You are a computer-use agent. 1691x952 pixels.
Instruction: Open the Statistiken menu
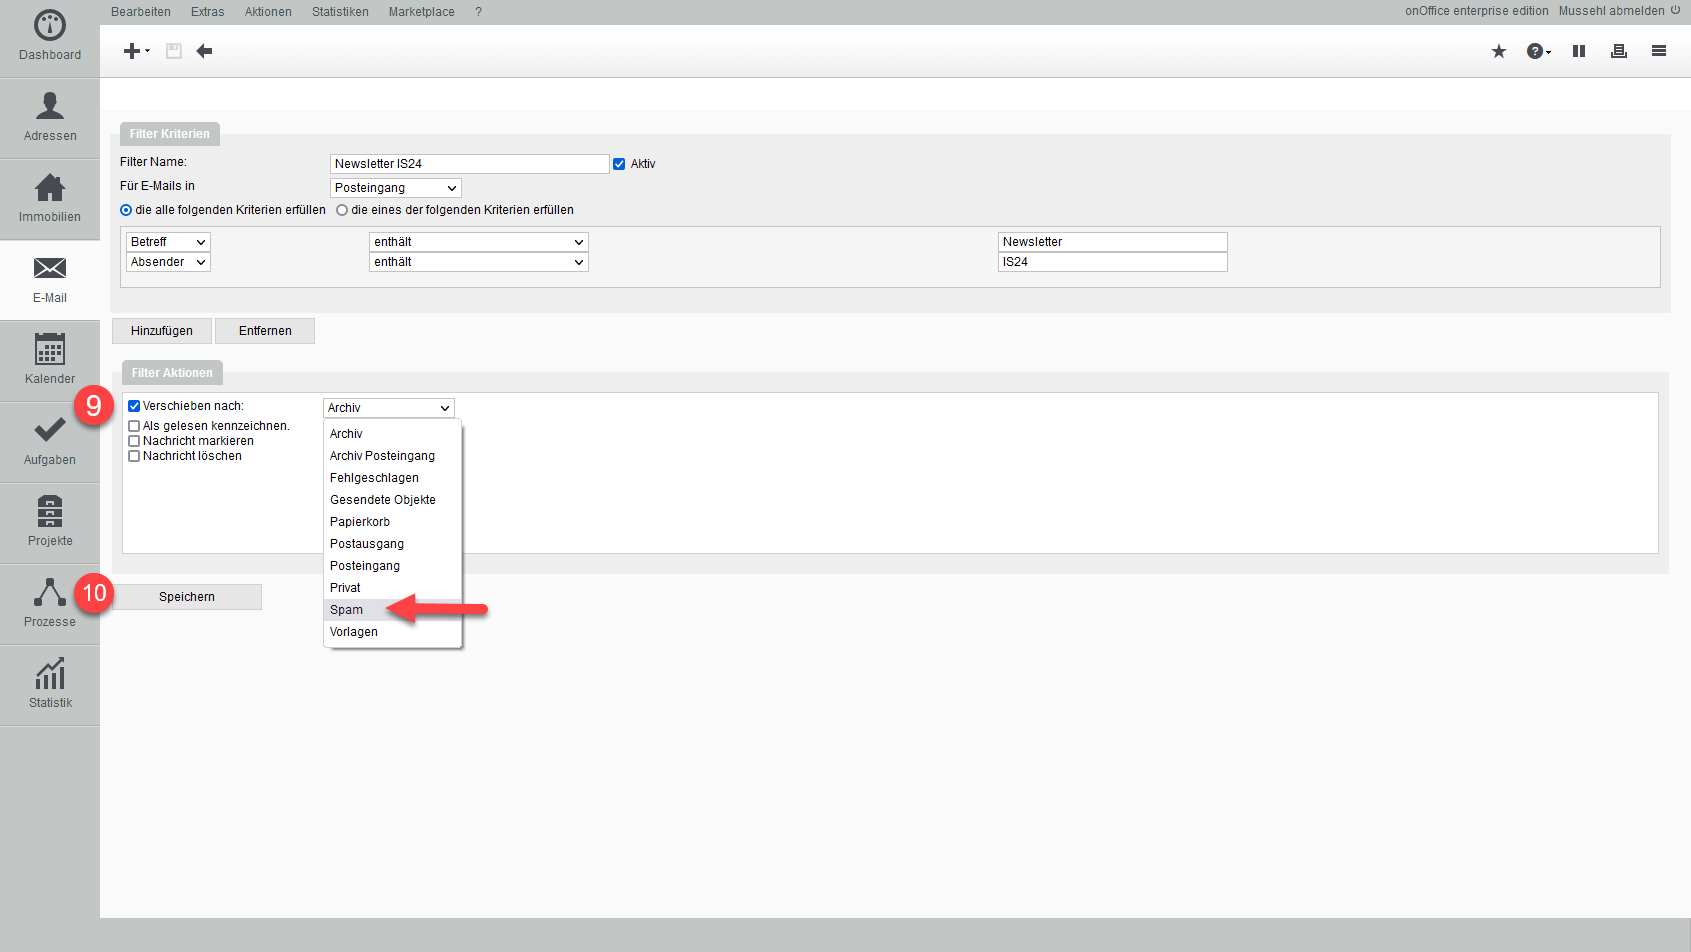(340, 12)
